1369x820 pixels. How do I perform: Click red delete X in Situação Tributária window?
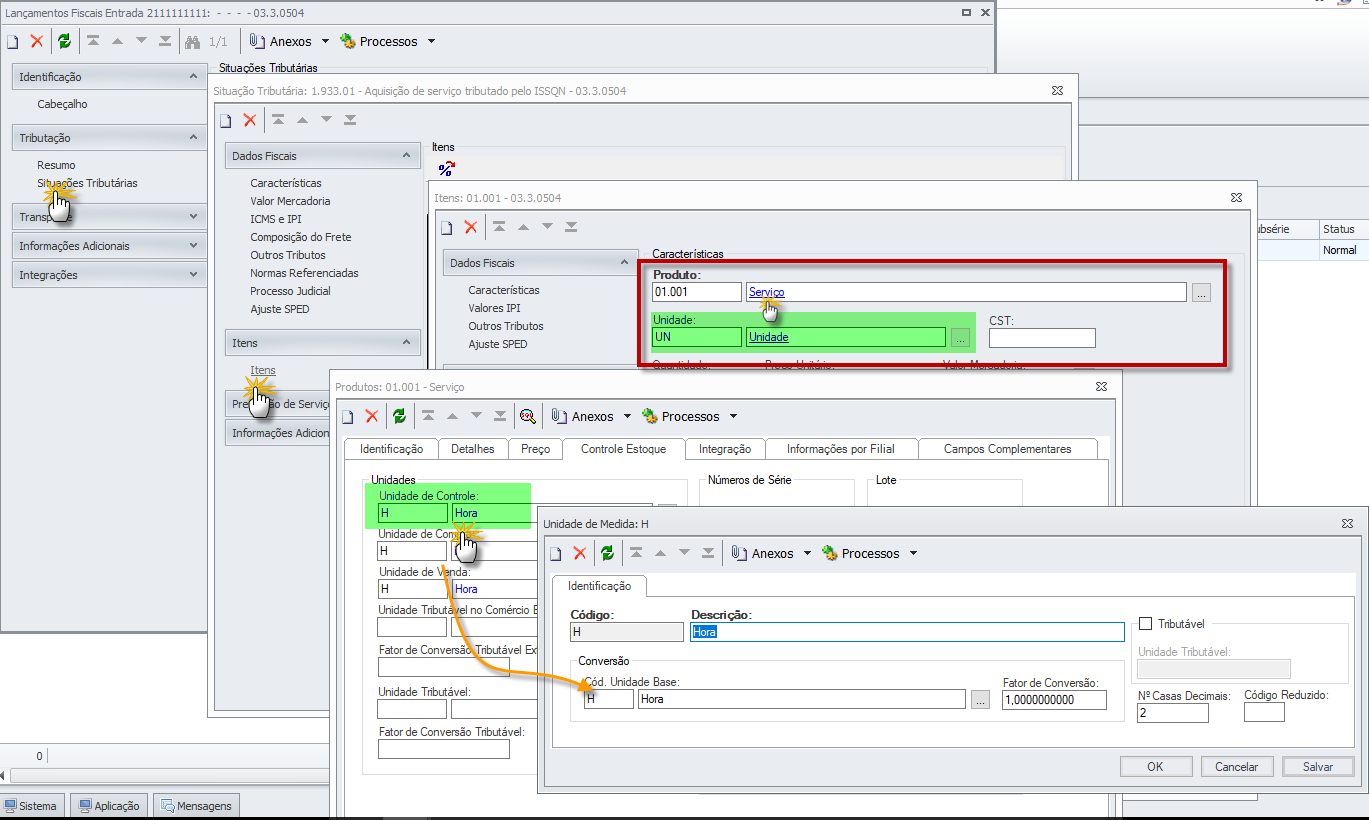[x=250, y=120]
